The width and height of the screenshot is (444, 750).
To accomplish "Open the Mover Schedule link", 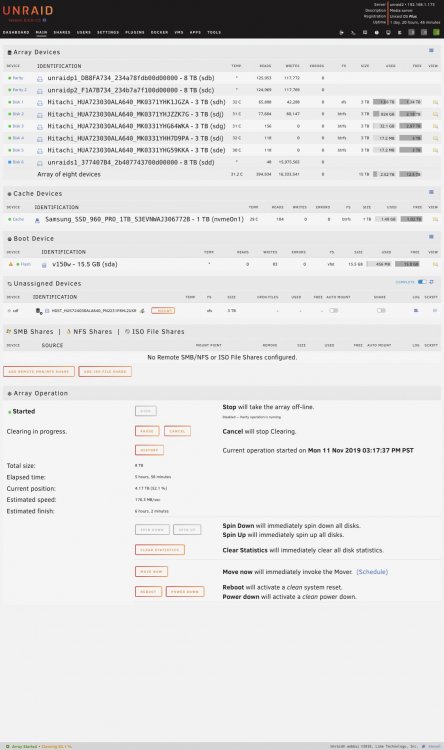I will 372,572.
